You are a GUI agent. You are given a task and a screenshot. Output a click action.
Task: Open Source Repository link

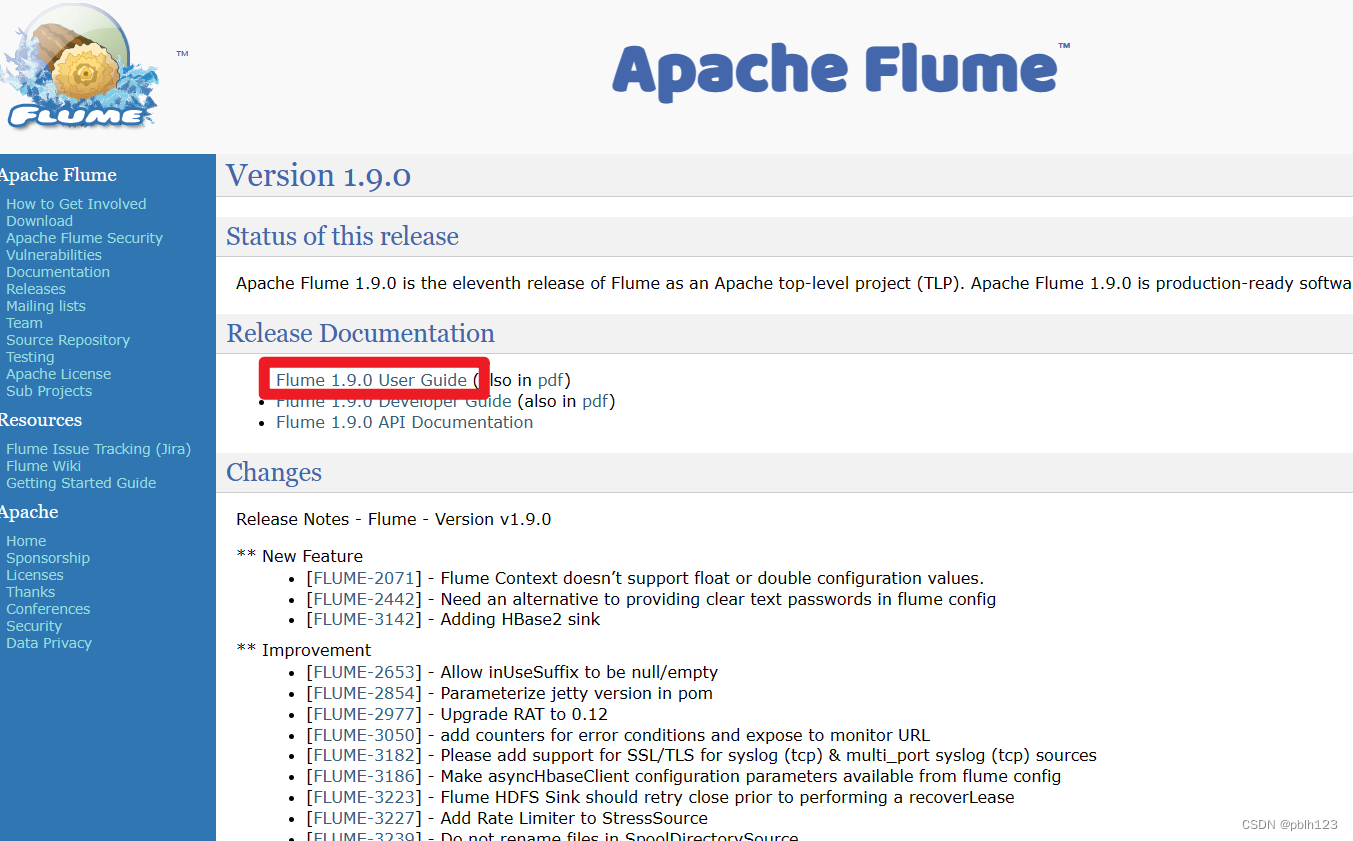tap(68, 340)
